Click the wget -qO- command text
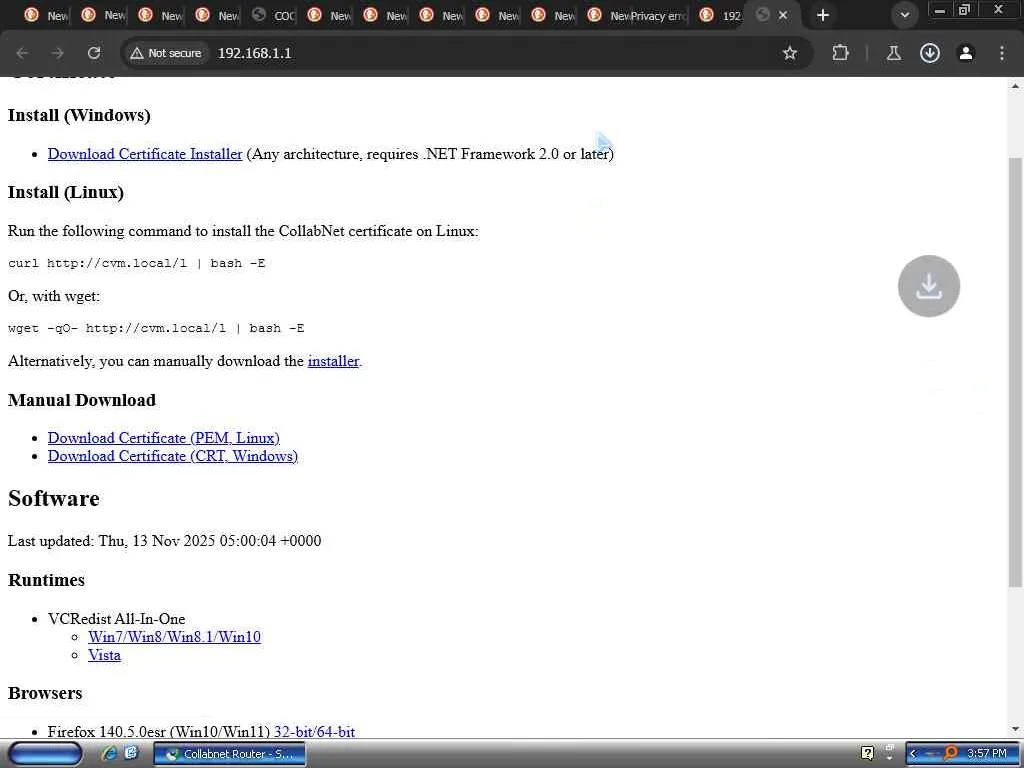The height and width of the screenshot is (768, 1024). [x=156, y=328]
